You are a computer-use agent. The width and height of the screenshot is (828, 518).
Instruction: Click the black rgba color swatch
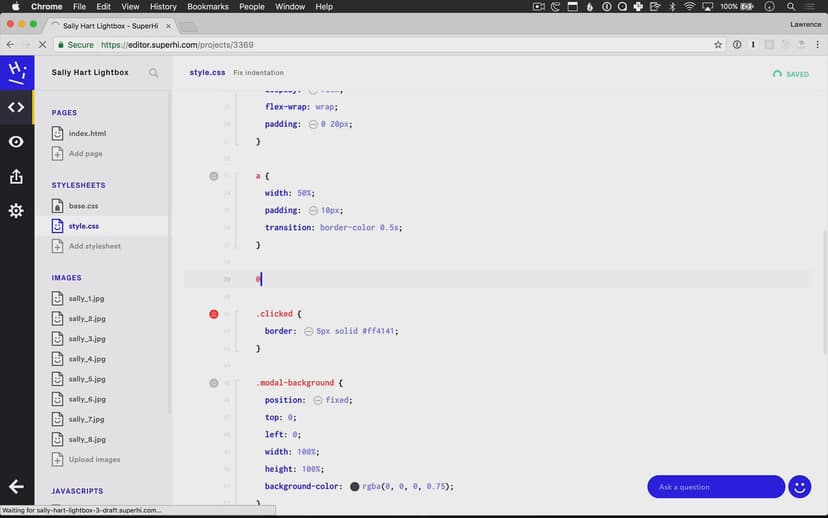click(354, 487)
